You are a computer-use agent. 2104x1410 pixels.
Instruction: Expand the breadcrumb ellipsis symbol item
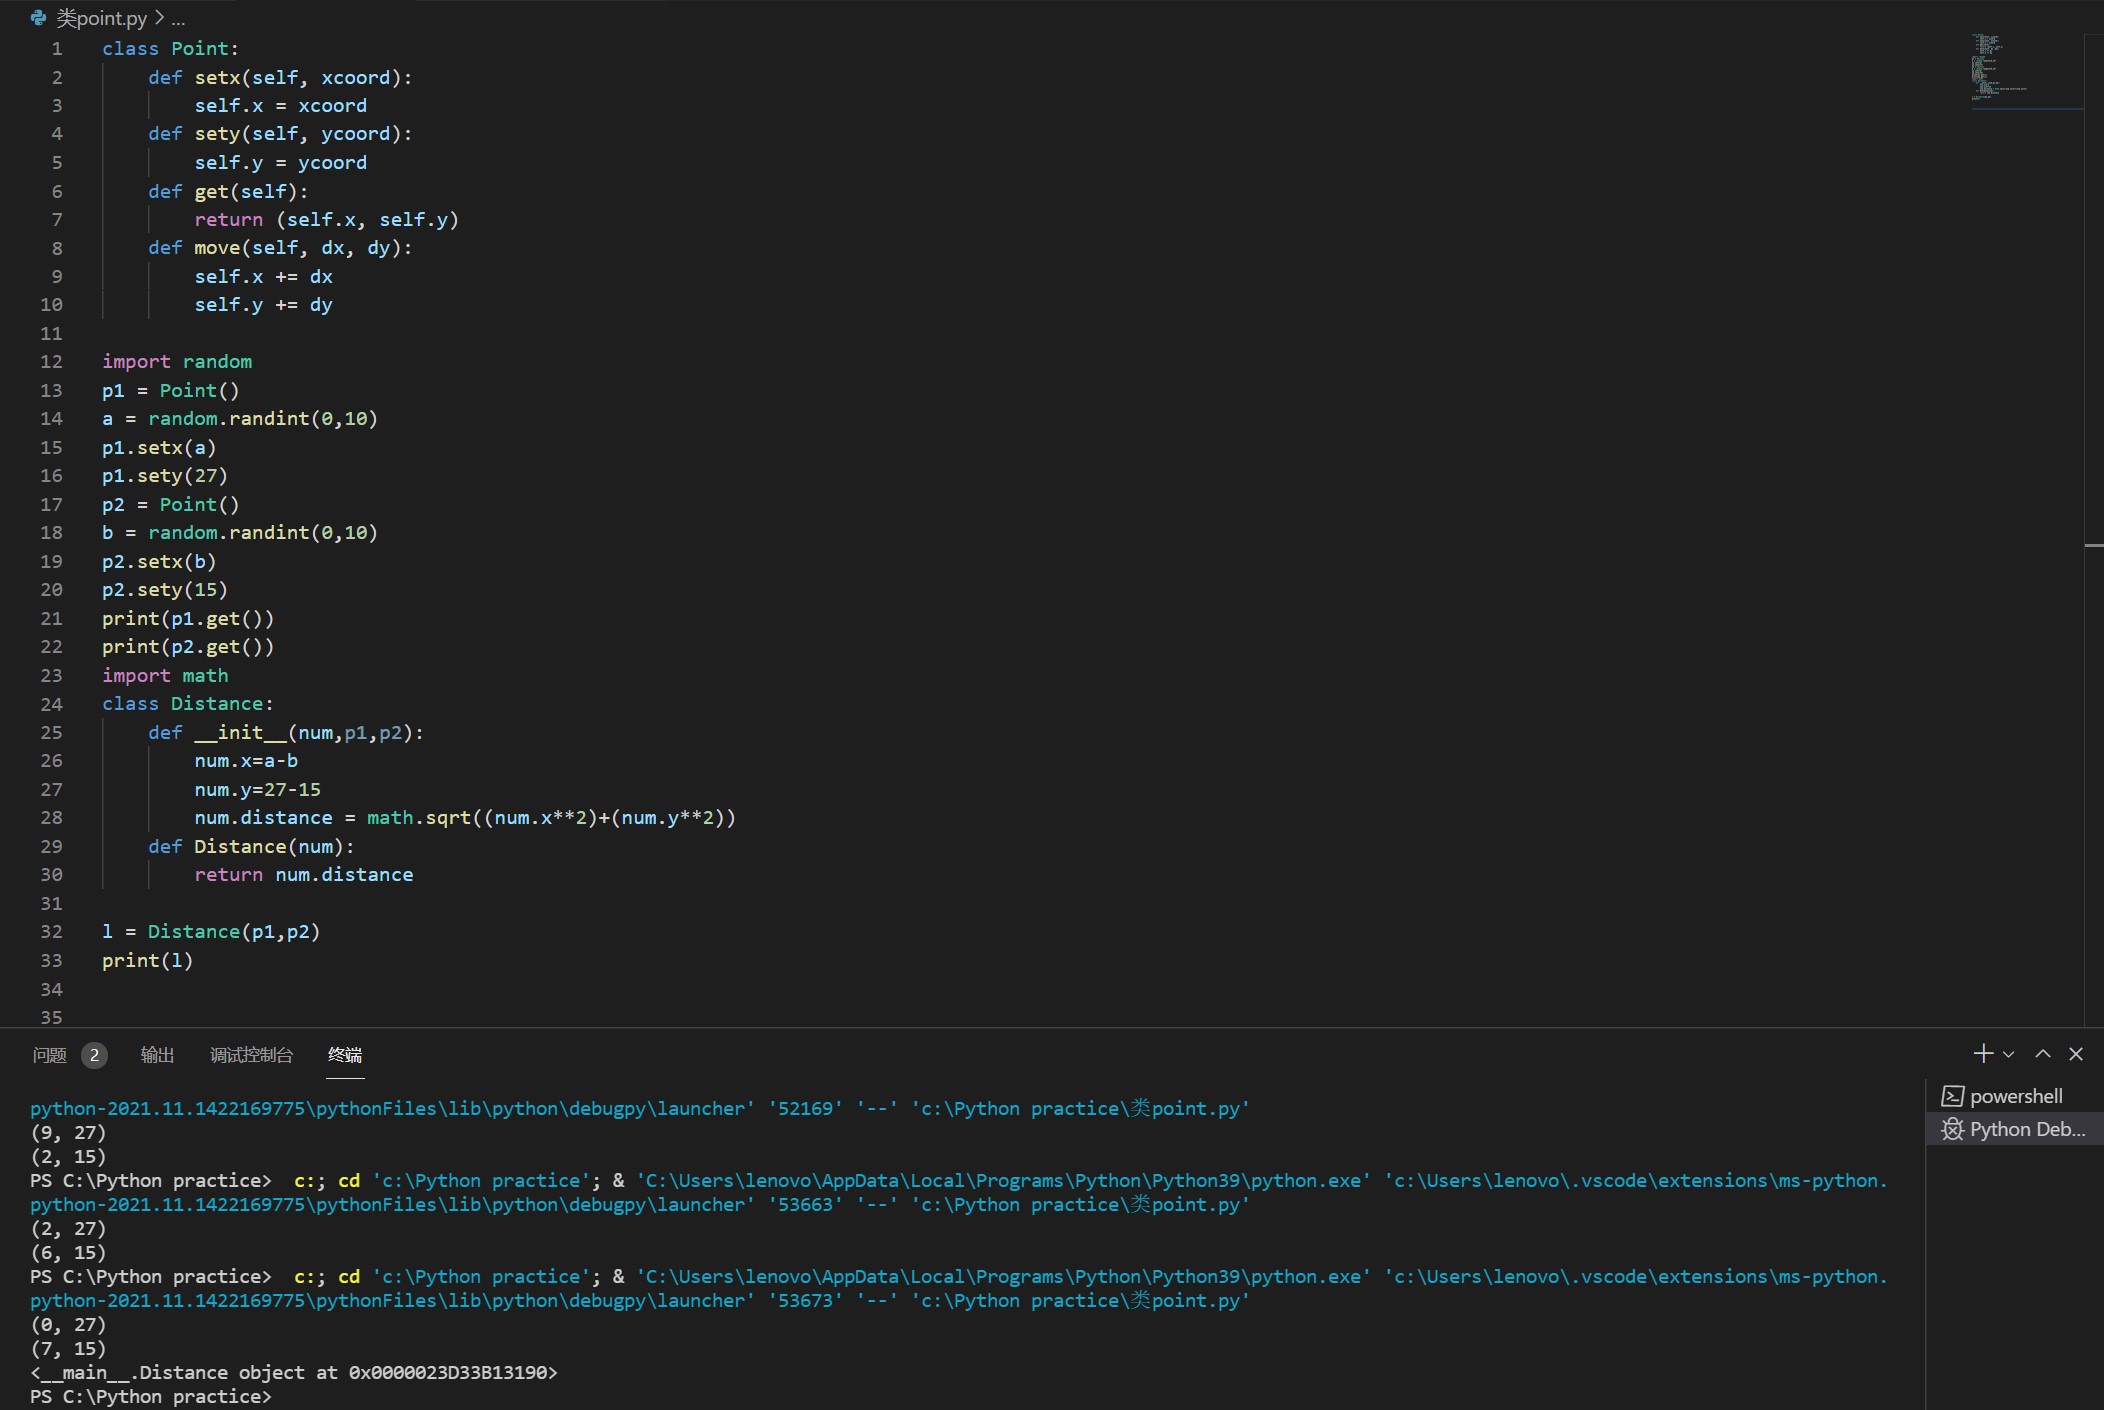(x=178, y=18)
